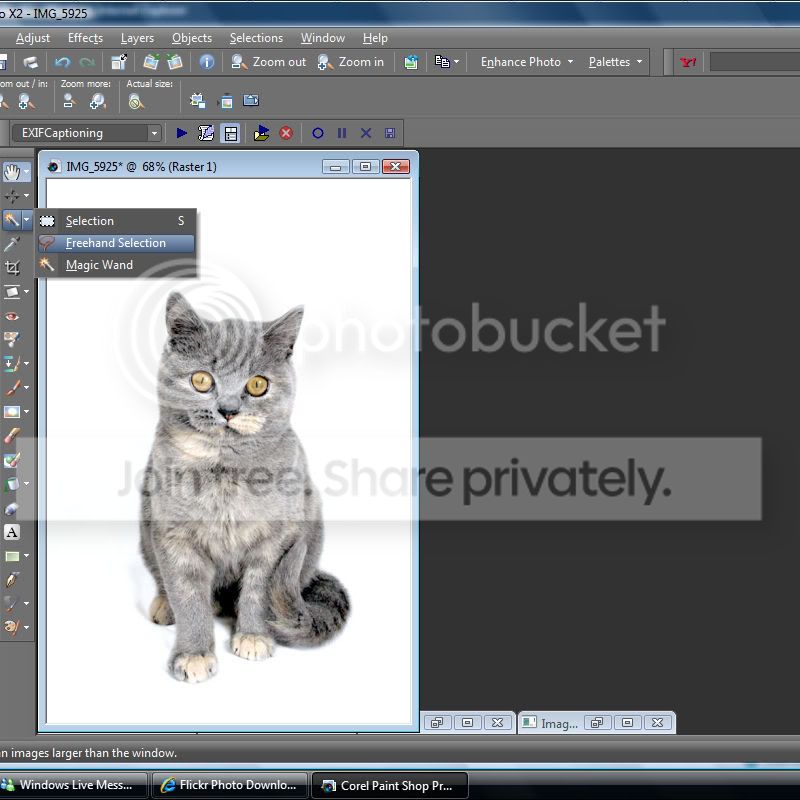
Task: Select the Text tool
Action: 12,532
